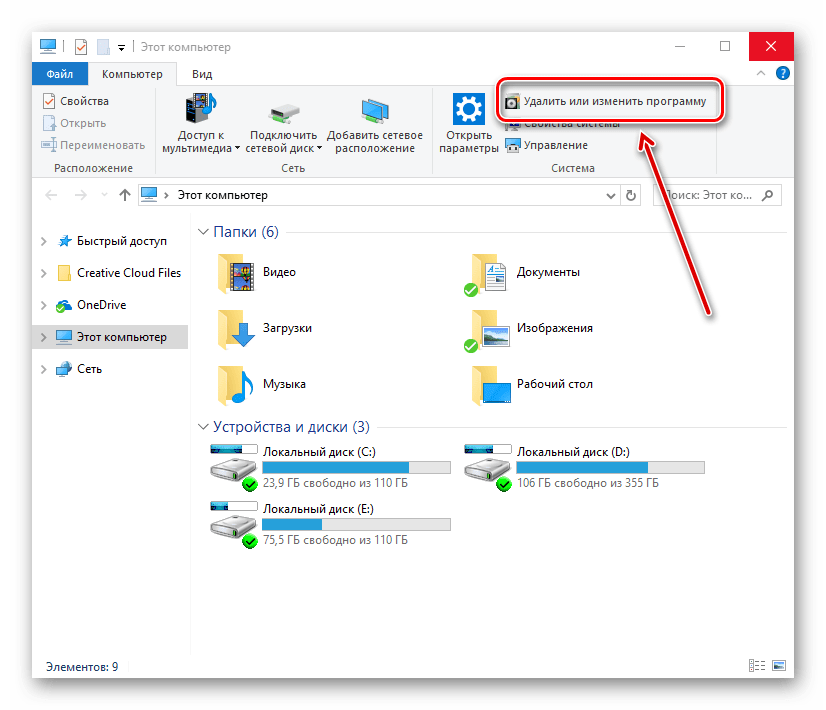Select Creative Cloud Files in sidebar

120,273
